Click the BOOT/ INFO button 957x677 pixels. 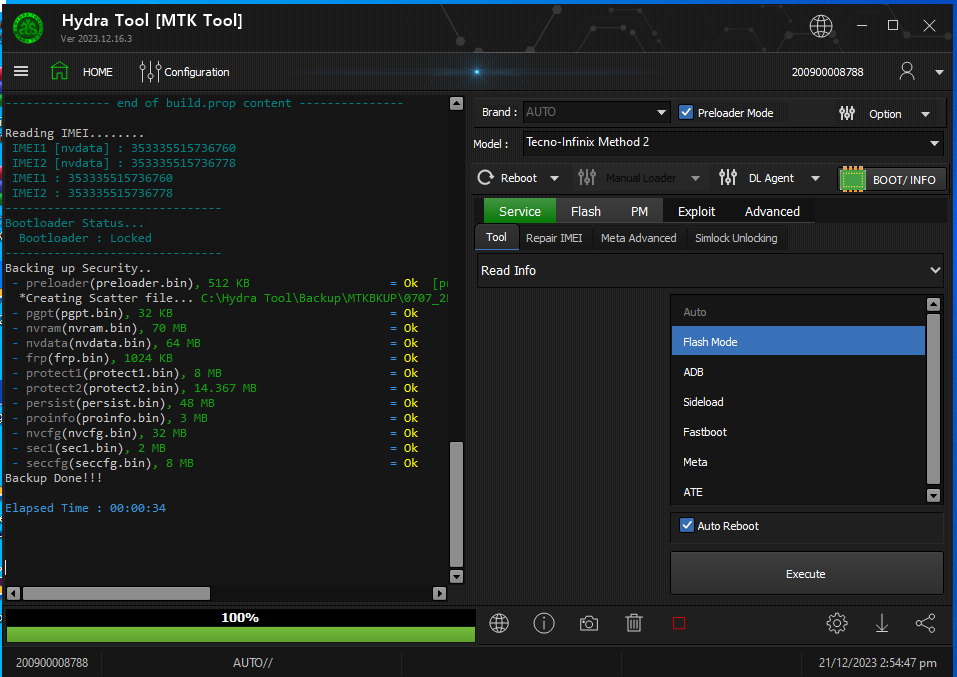pyautogui.click(x=892, y=179)
